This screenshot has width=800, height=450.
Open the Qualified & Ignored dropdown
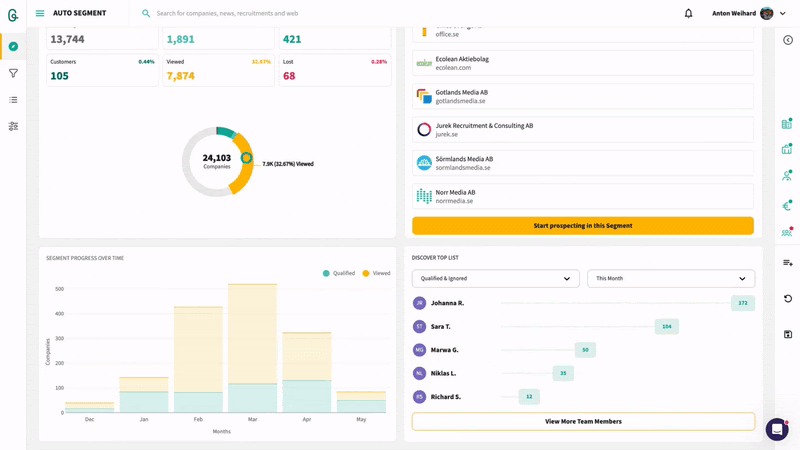(495, 279)
